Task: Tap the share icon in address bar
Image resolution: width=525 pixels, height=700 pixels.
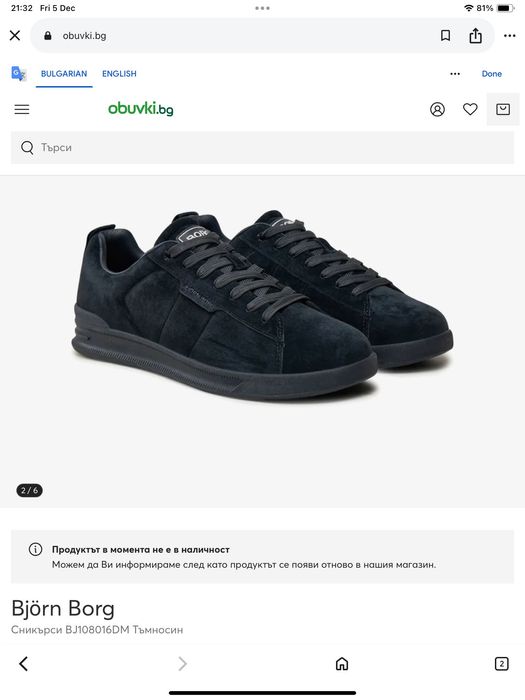Action: 475,35
